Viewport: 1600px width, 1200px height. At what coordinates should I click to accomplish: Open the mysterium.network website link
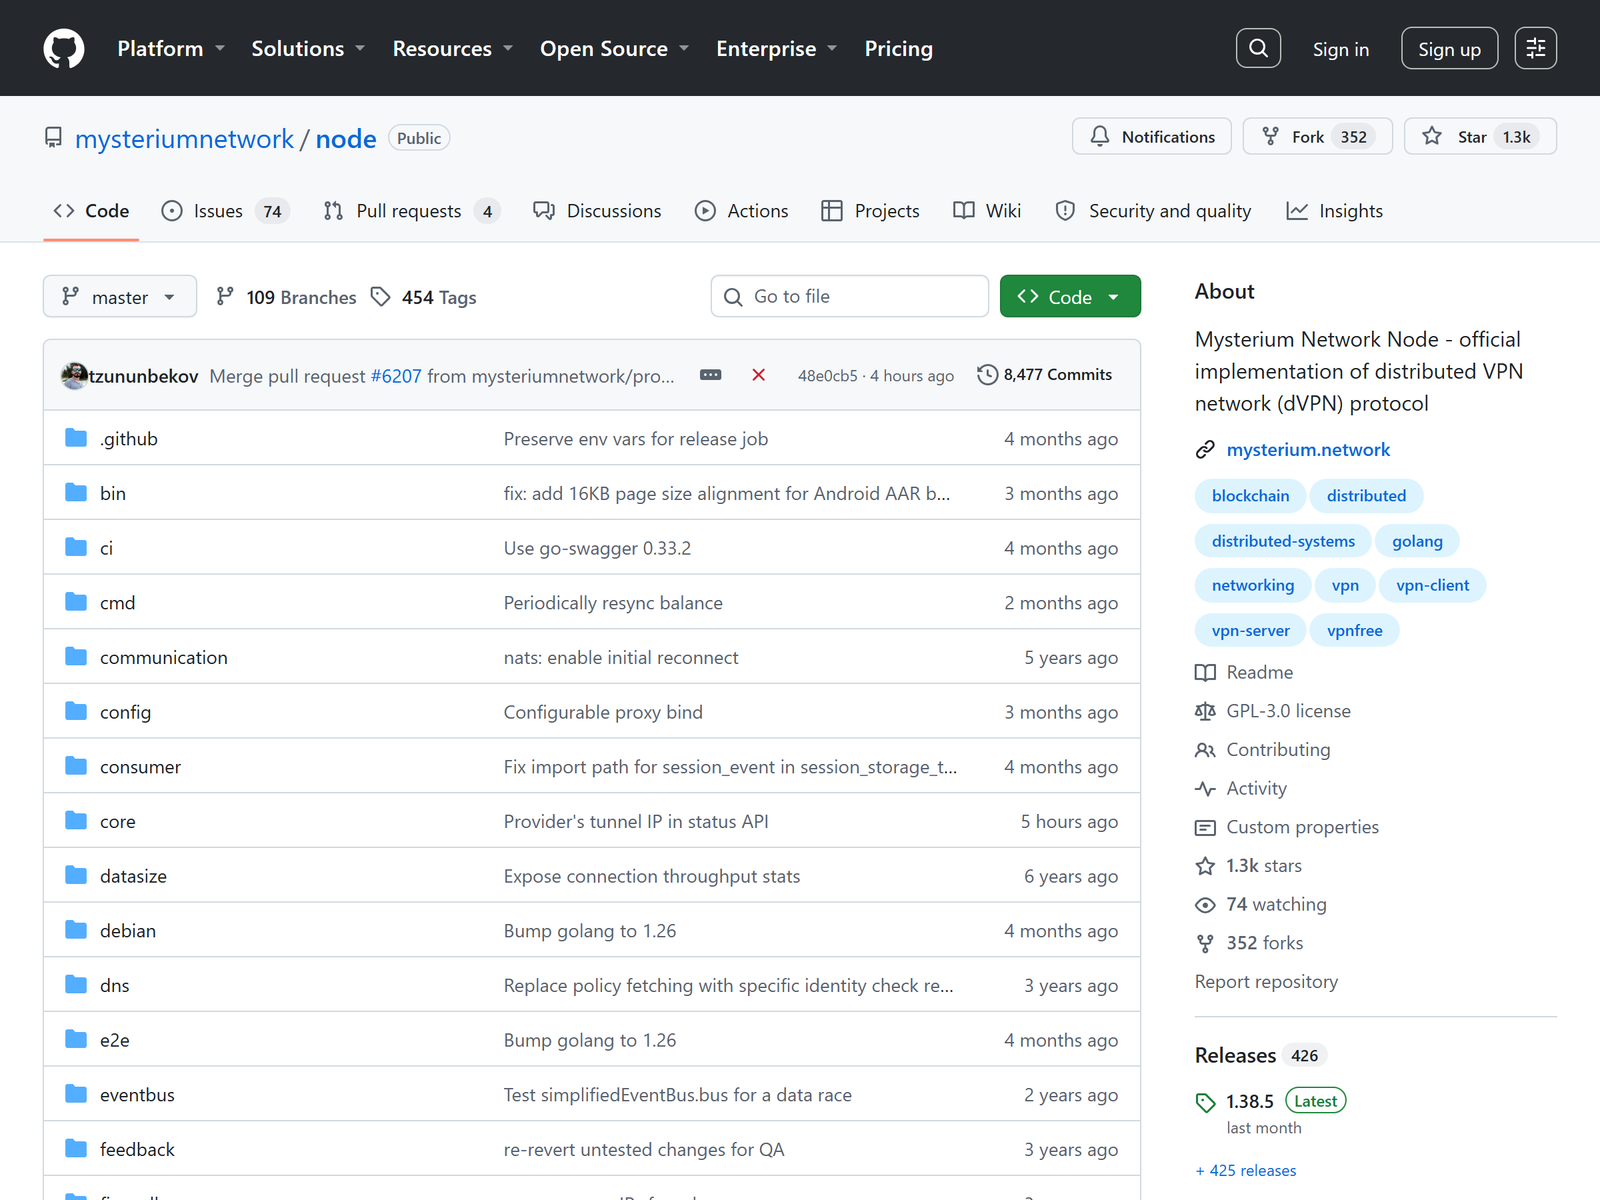[x=1308, y=450]
